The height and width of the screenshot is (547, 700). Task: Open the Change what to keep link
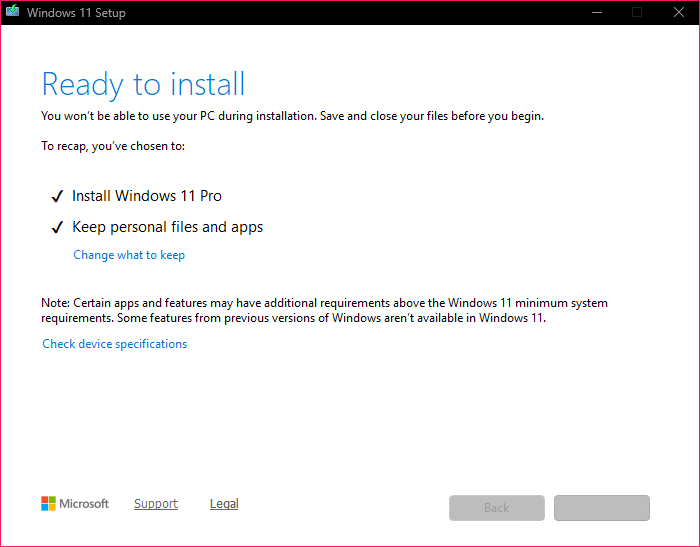point(129,255)
